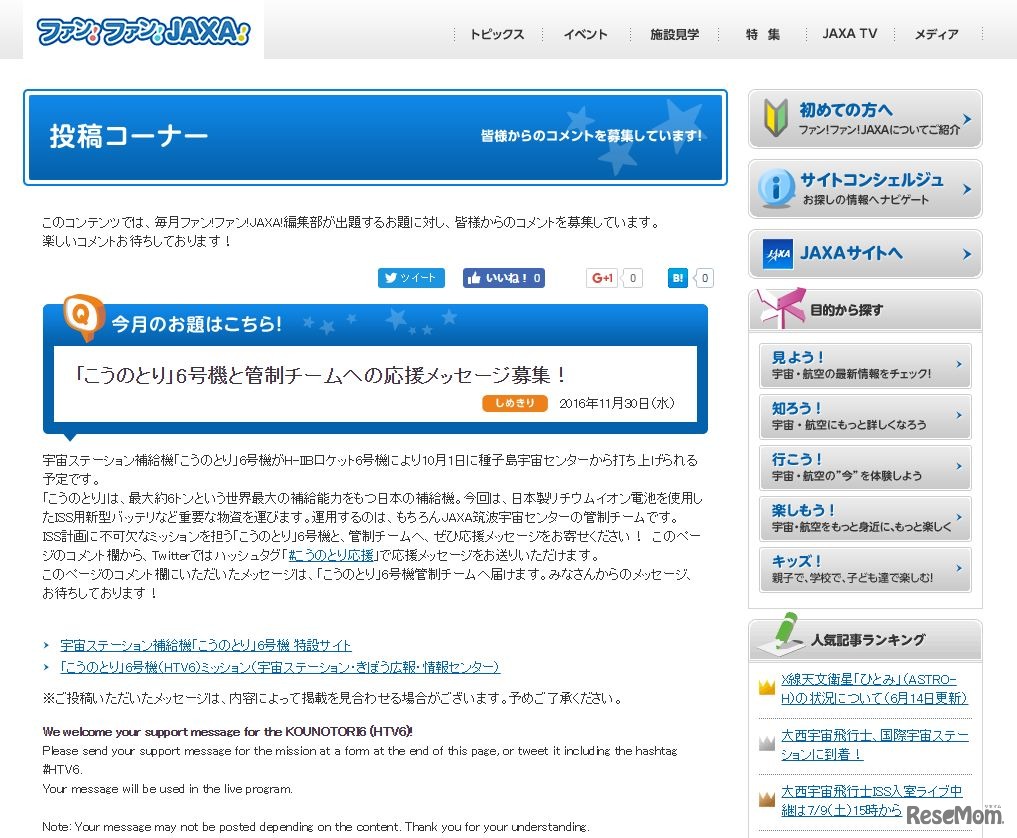Viewport: 1017px width, 838px height.
Task: Select トピックス in the top navigation
Action: (x=495, y=33)
